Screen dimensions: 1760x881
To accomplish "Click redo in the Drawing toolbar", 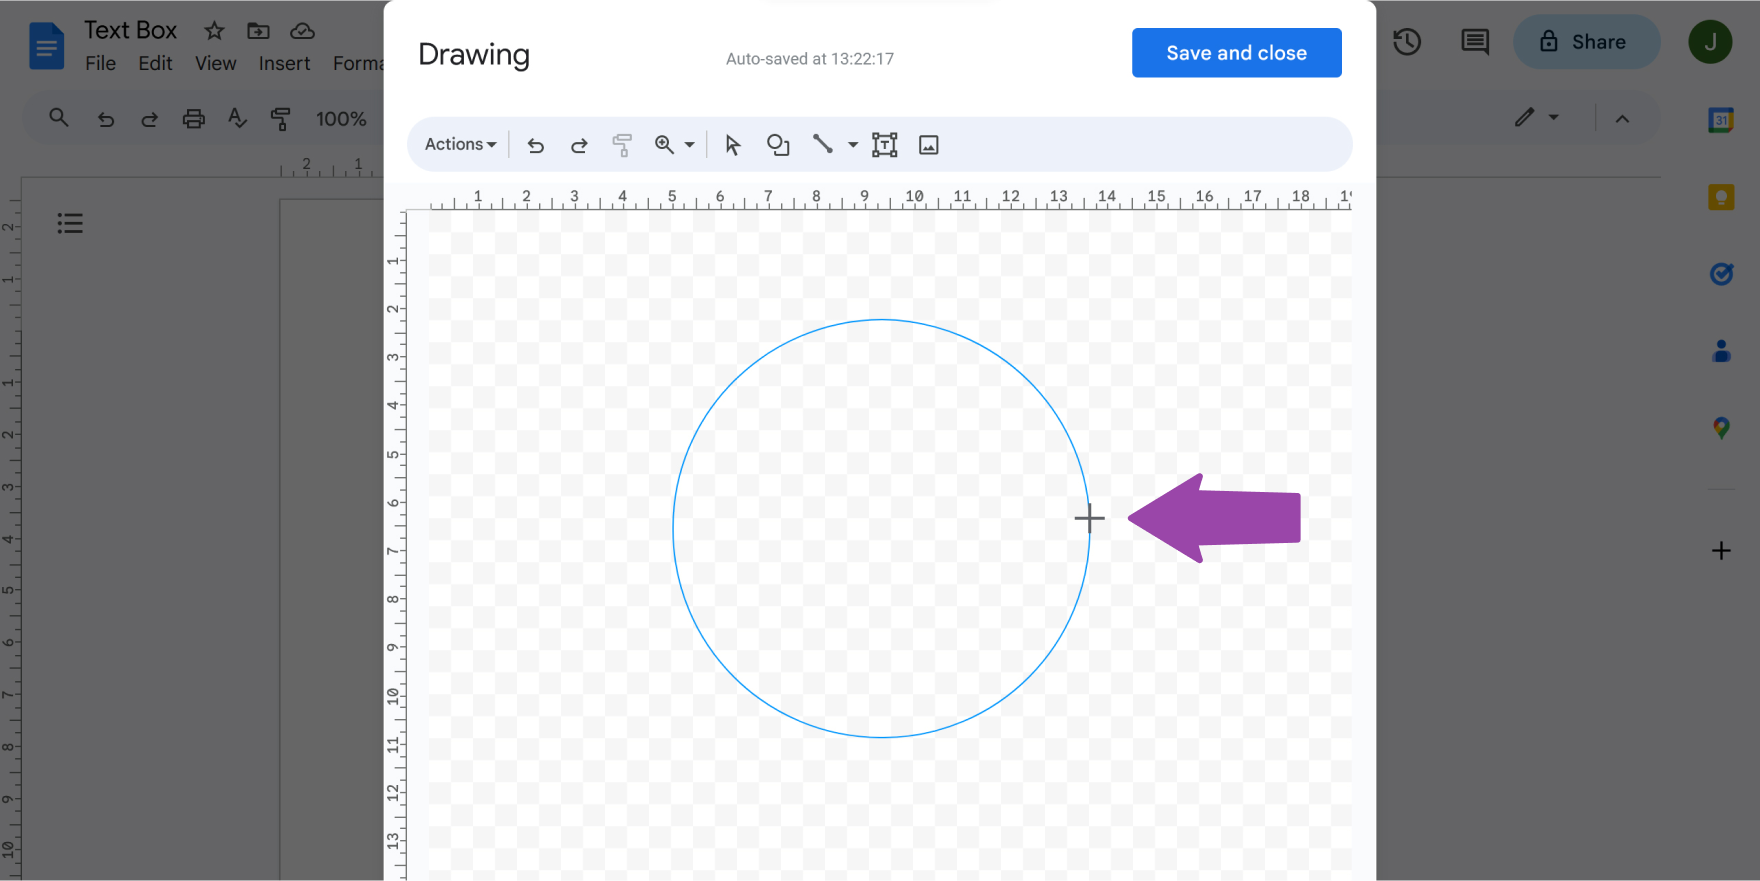I will click(x=579, y=145).
